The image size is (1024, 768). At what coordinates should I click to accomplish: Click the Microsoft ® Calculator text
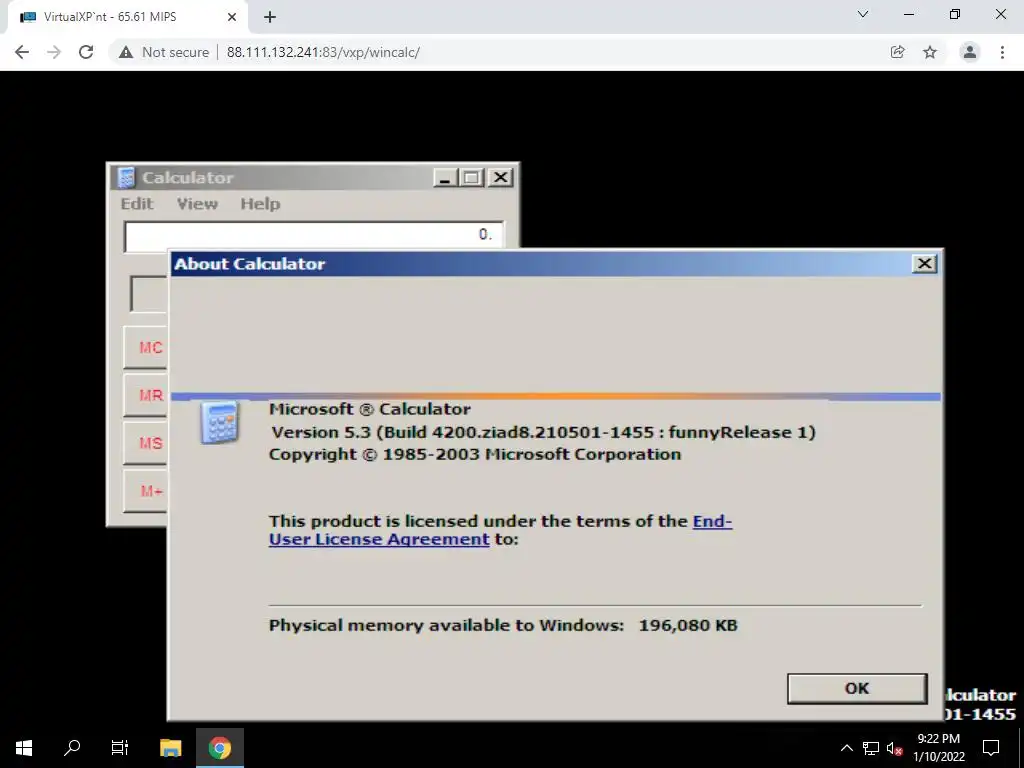[370, 409]
